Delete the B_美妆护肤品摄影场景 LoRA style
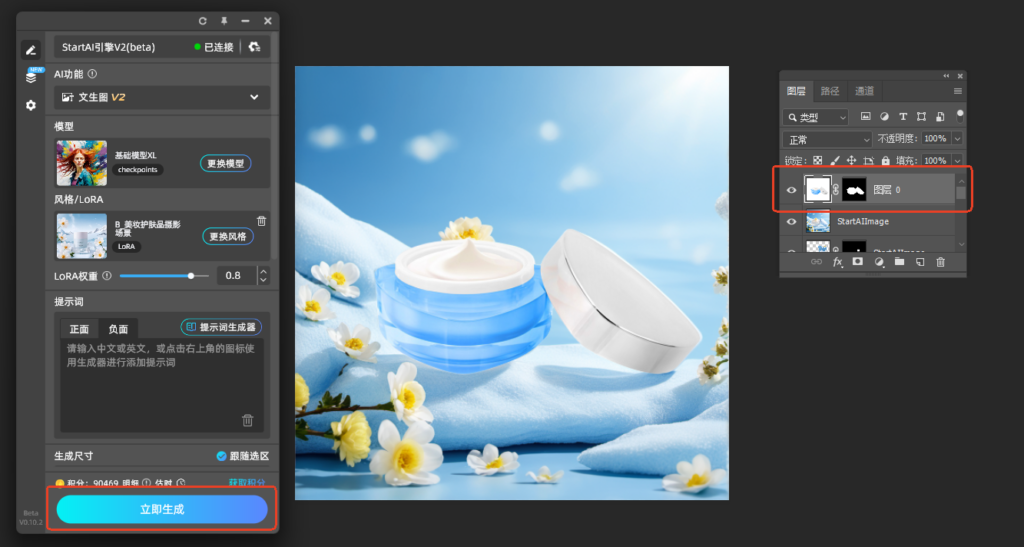Viewport: 1024px width, 547px height. click(x=261, y=221)
